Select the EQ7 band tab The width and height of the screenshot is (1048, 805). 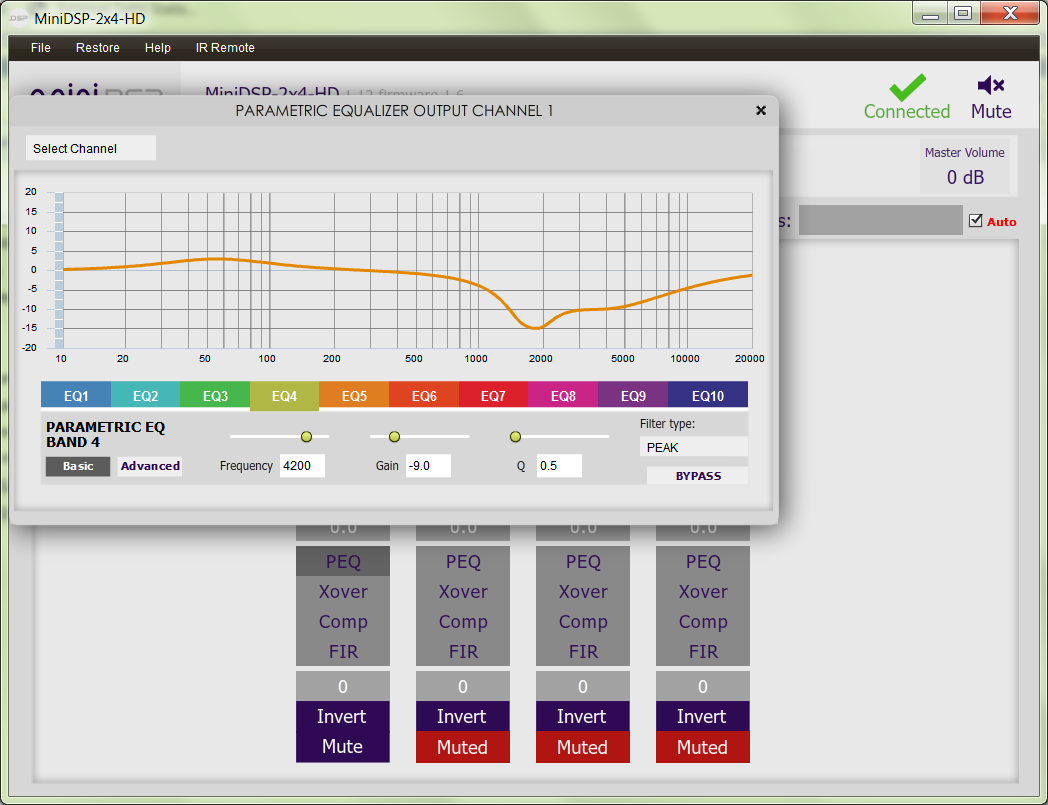coord(493,396)
